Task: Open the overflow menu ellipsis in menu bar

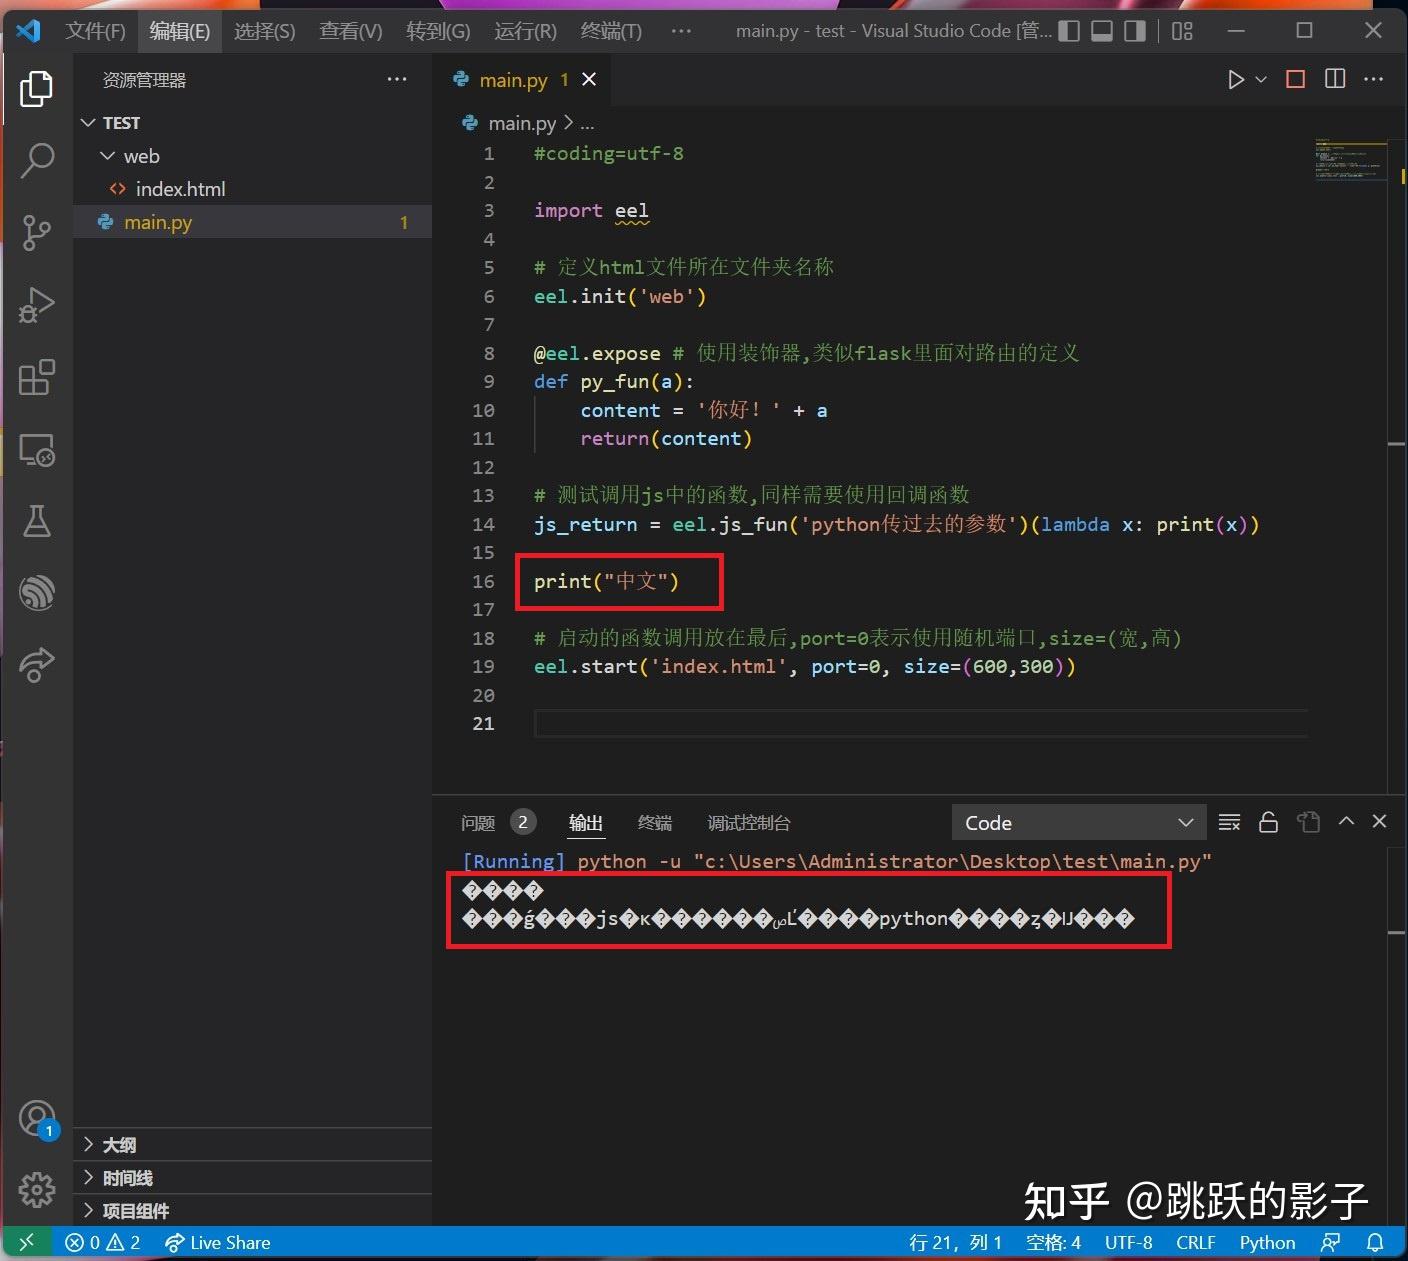Action: coord(681,31)
